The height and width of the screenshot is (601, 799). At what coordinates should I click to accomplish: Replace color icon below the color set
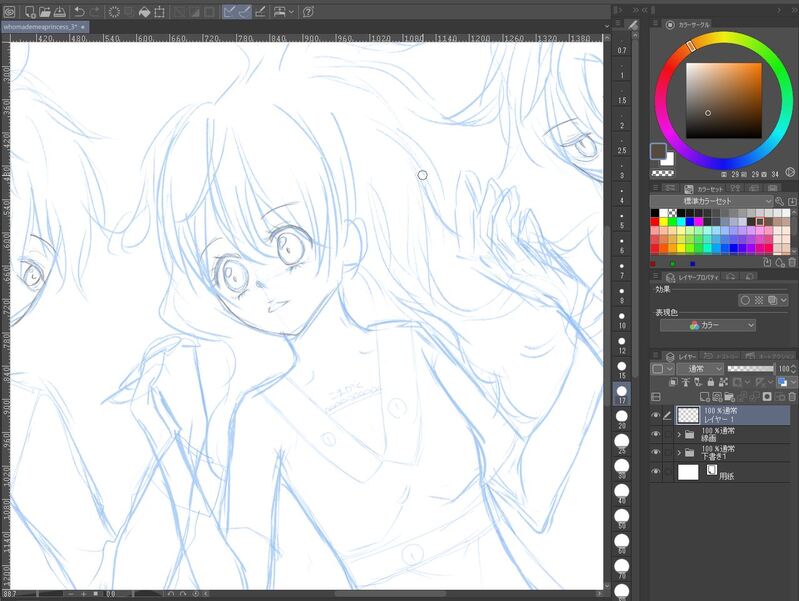click(x=767, y=263)
